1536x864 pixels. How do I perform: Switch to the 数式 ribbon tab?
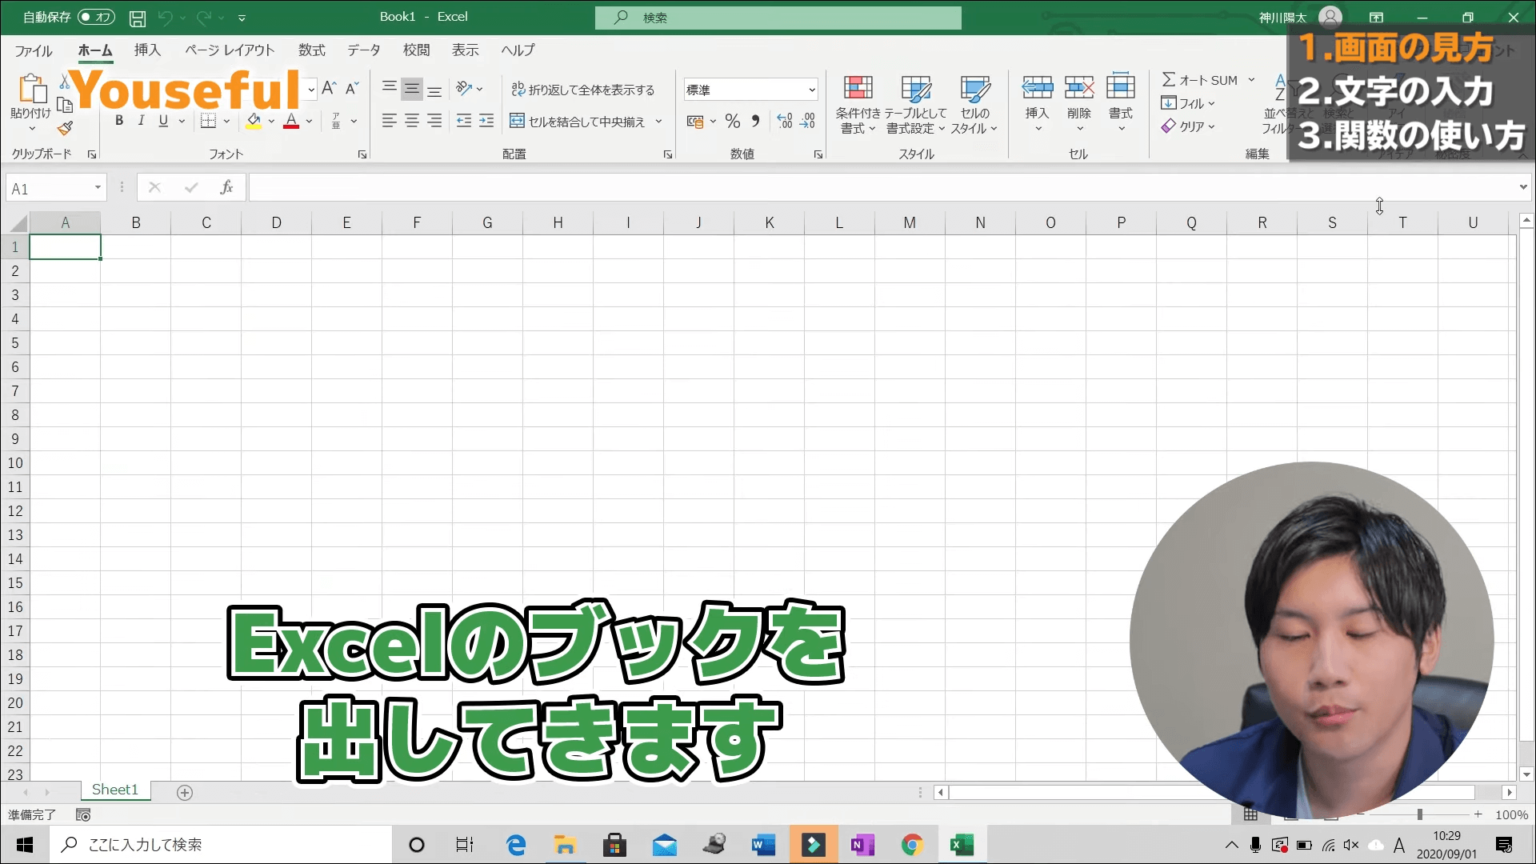311,50
